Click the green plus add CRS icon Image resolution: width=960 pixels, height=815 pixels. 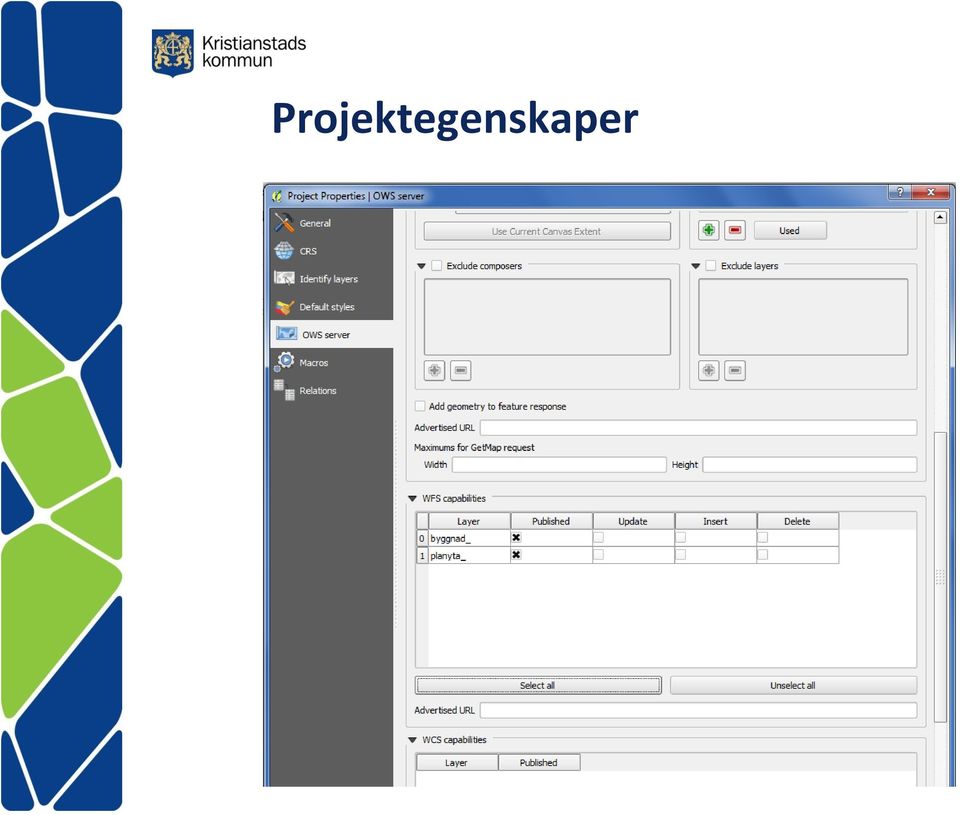(708, 230)
